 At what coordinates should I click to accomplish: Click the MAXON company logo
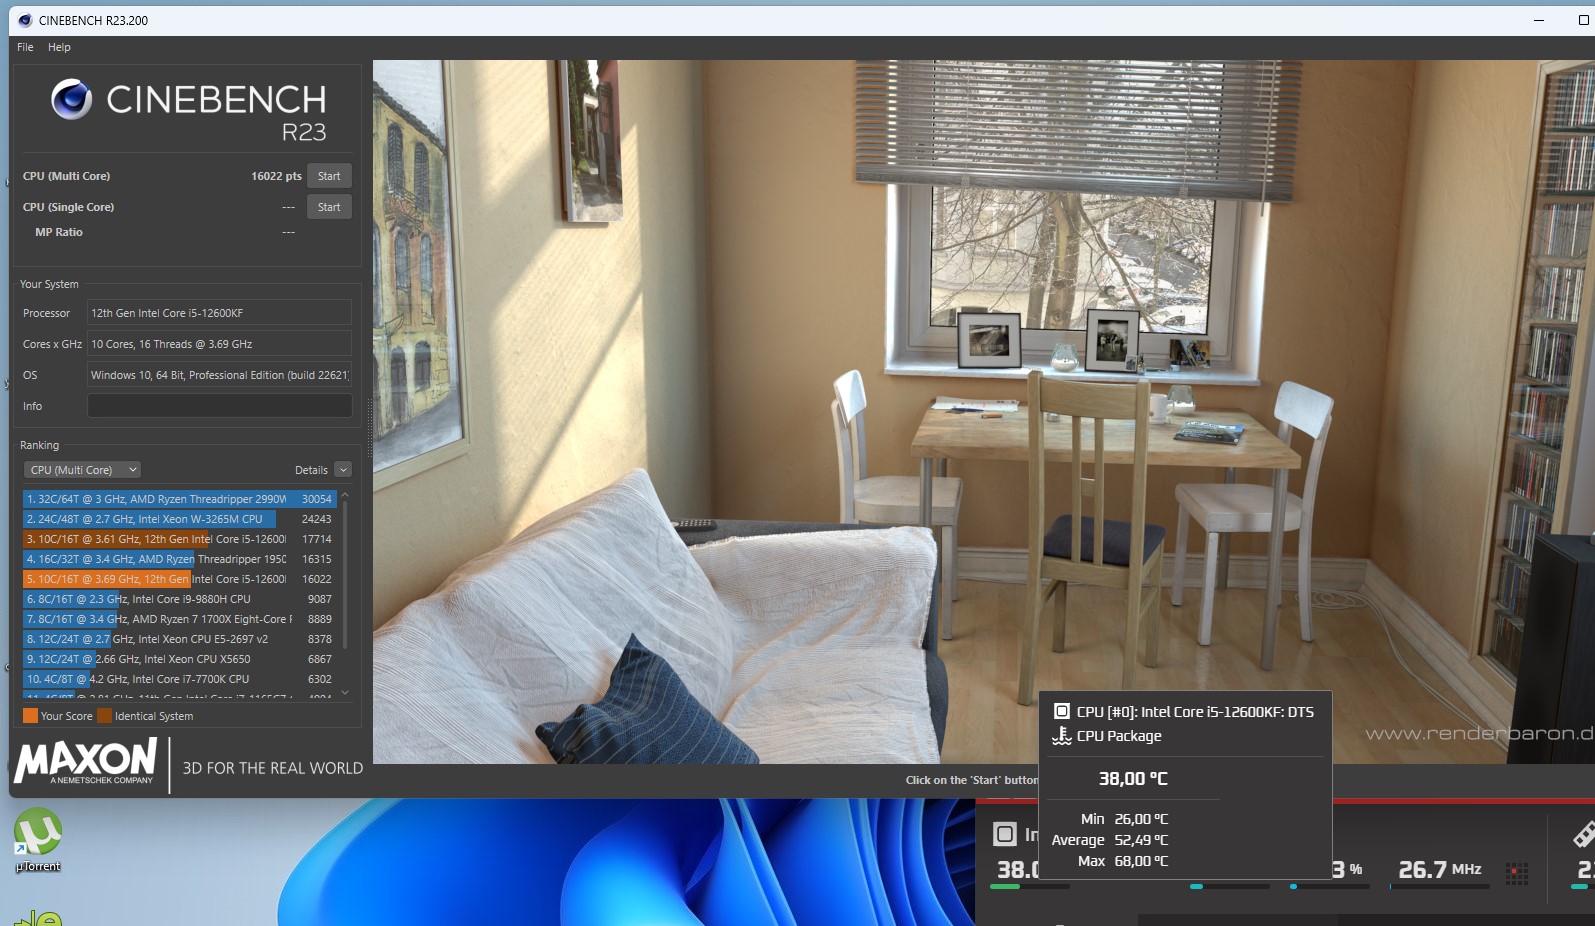tap(86, 762)
